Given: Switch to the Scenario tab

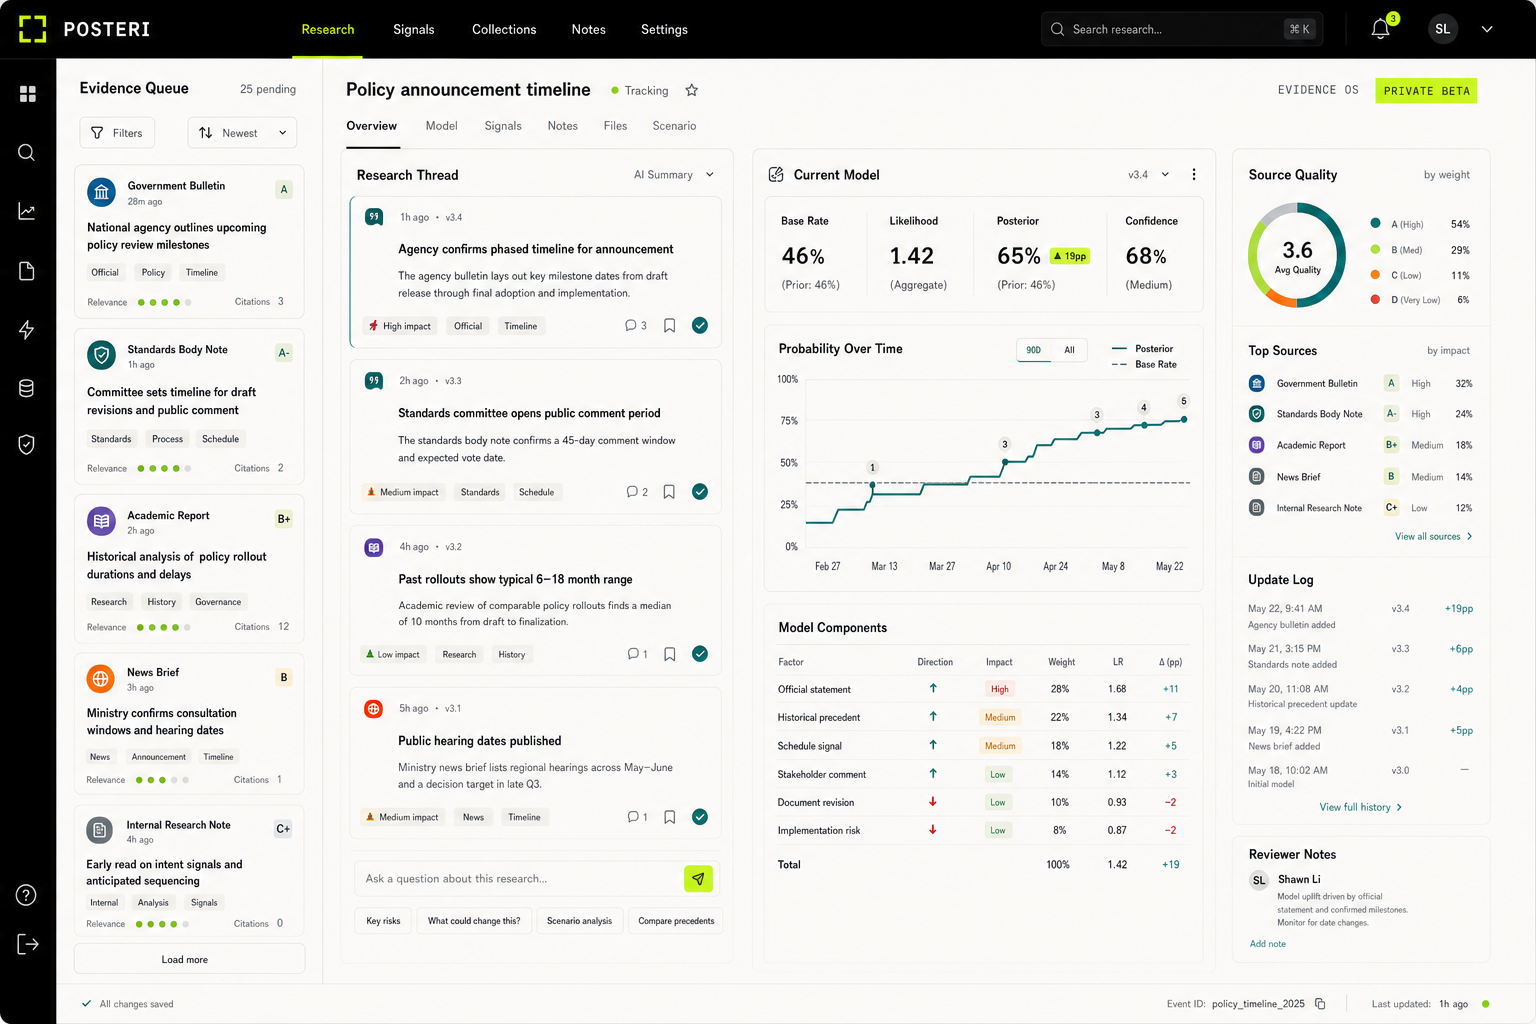Looking at the screenshot, I should point(674,126).
